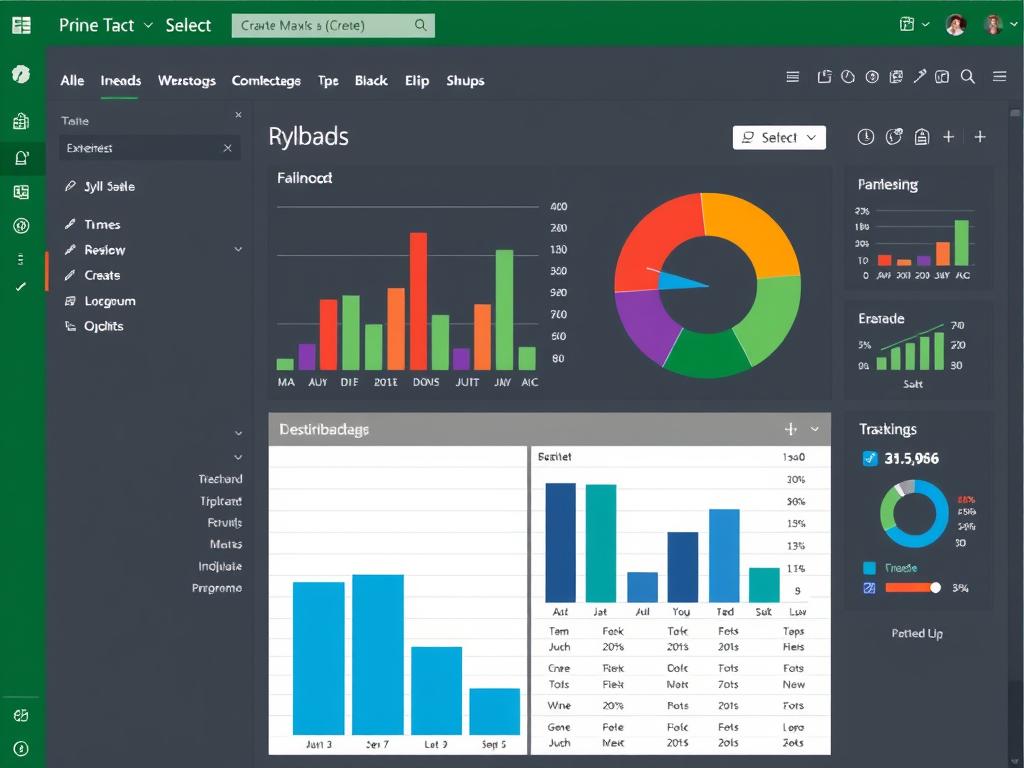Switch to the Elip tab
Screen dimensions: 1024x768
click(x=417, y=80)
